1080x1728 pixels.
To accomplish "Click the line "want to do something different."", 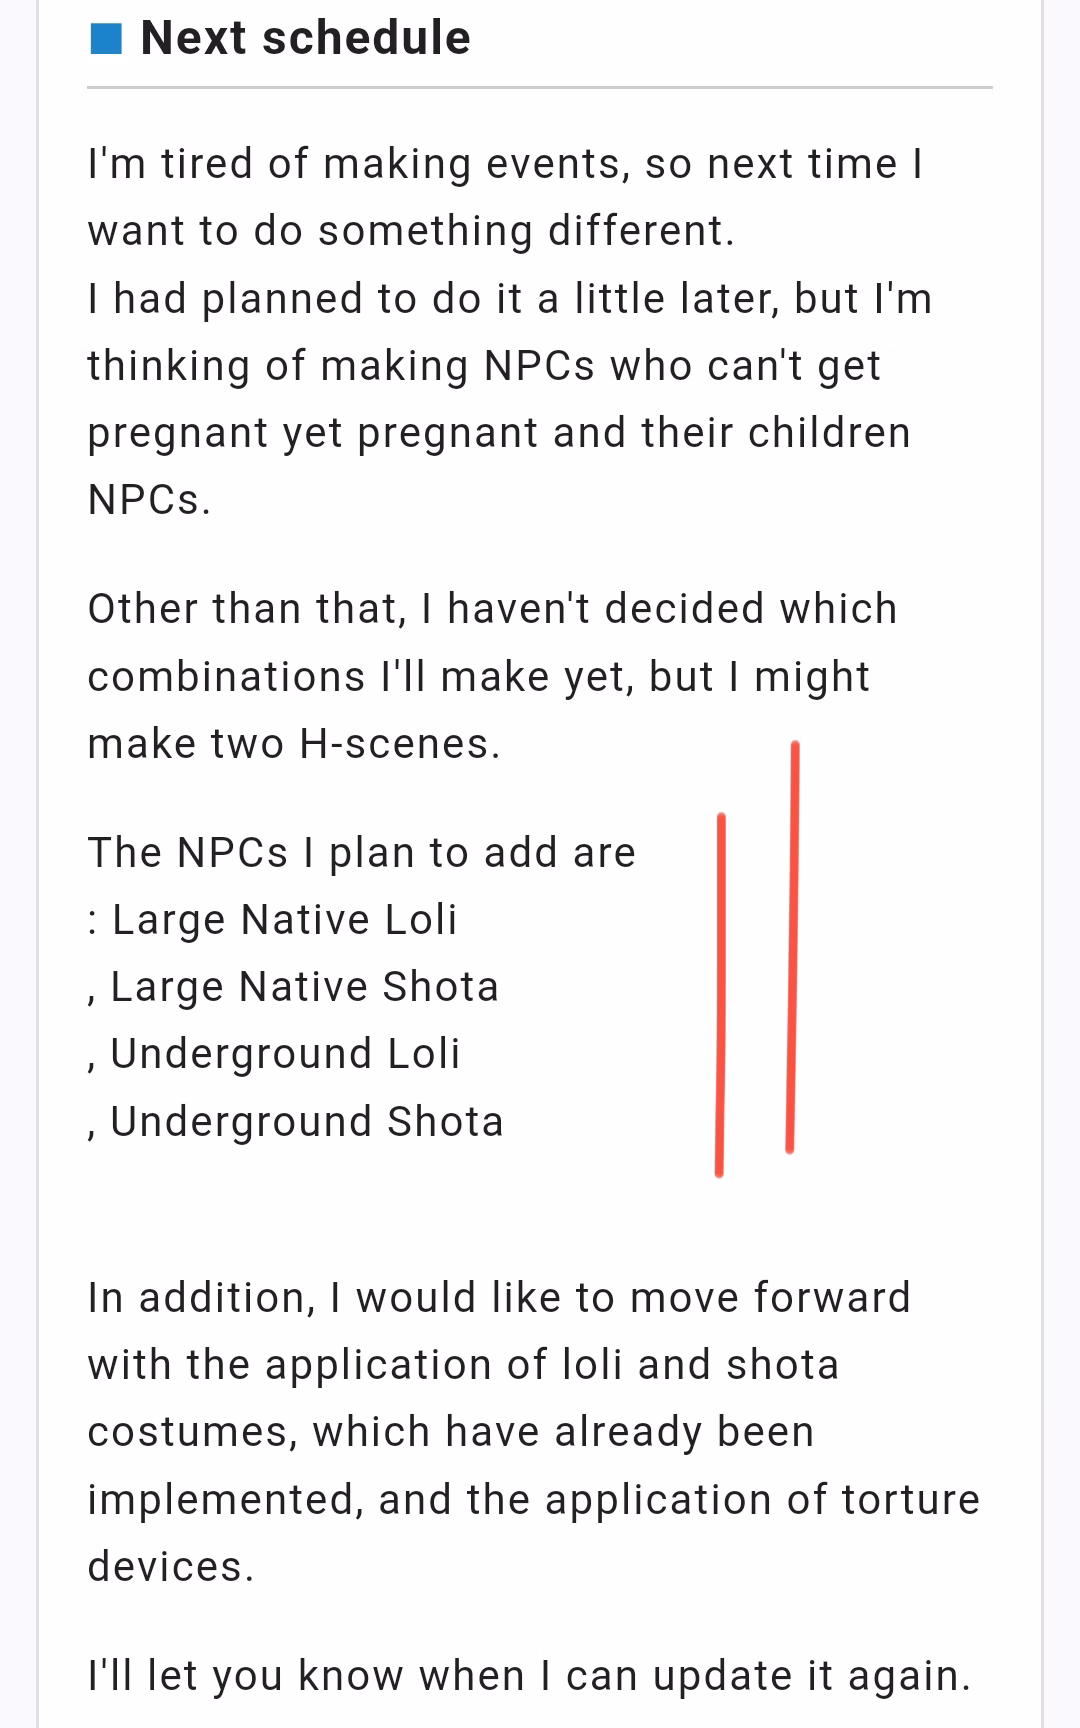I will click(411, 231).
